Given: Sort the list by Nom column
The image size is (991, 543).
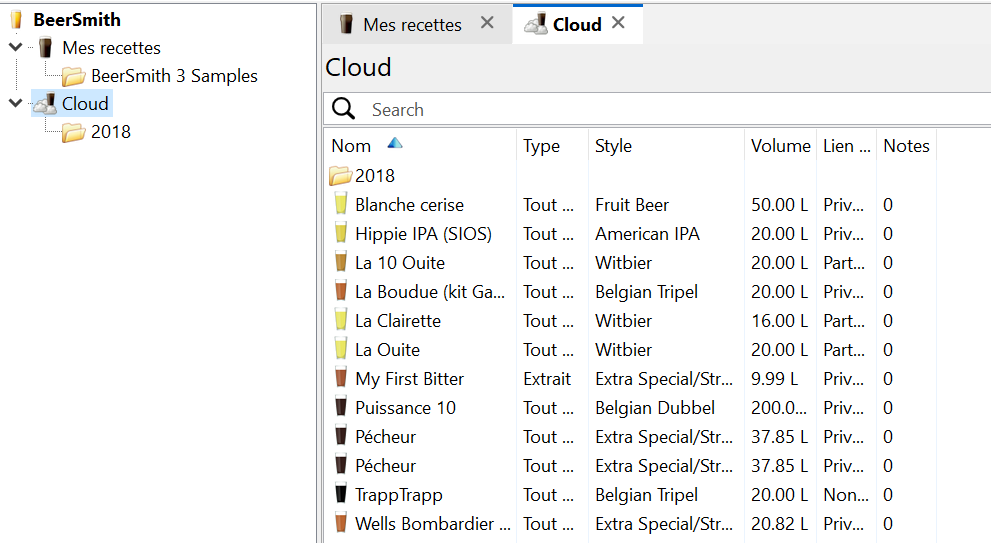Looking at the screenshot, I should [352, 146].
